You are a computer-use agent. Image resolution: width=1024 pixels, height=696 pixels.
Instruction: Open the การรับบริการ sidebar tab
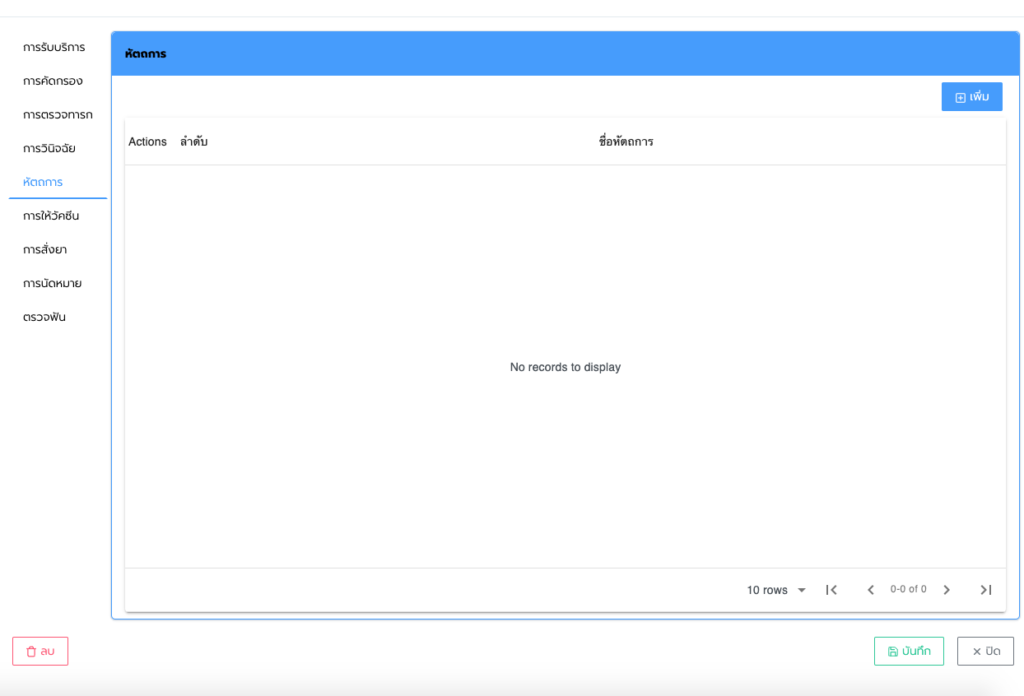(54, 47)
